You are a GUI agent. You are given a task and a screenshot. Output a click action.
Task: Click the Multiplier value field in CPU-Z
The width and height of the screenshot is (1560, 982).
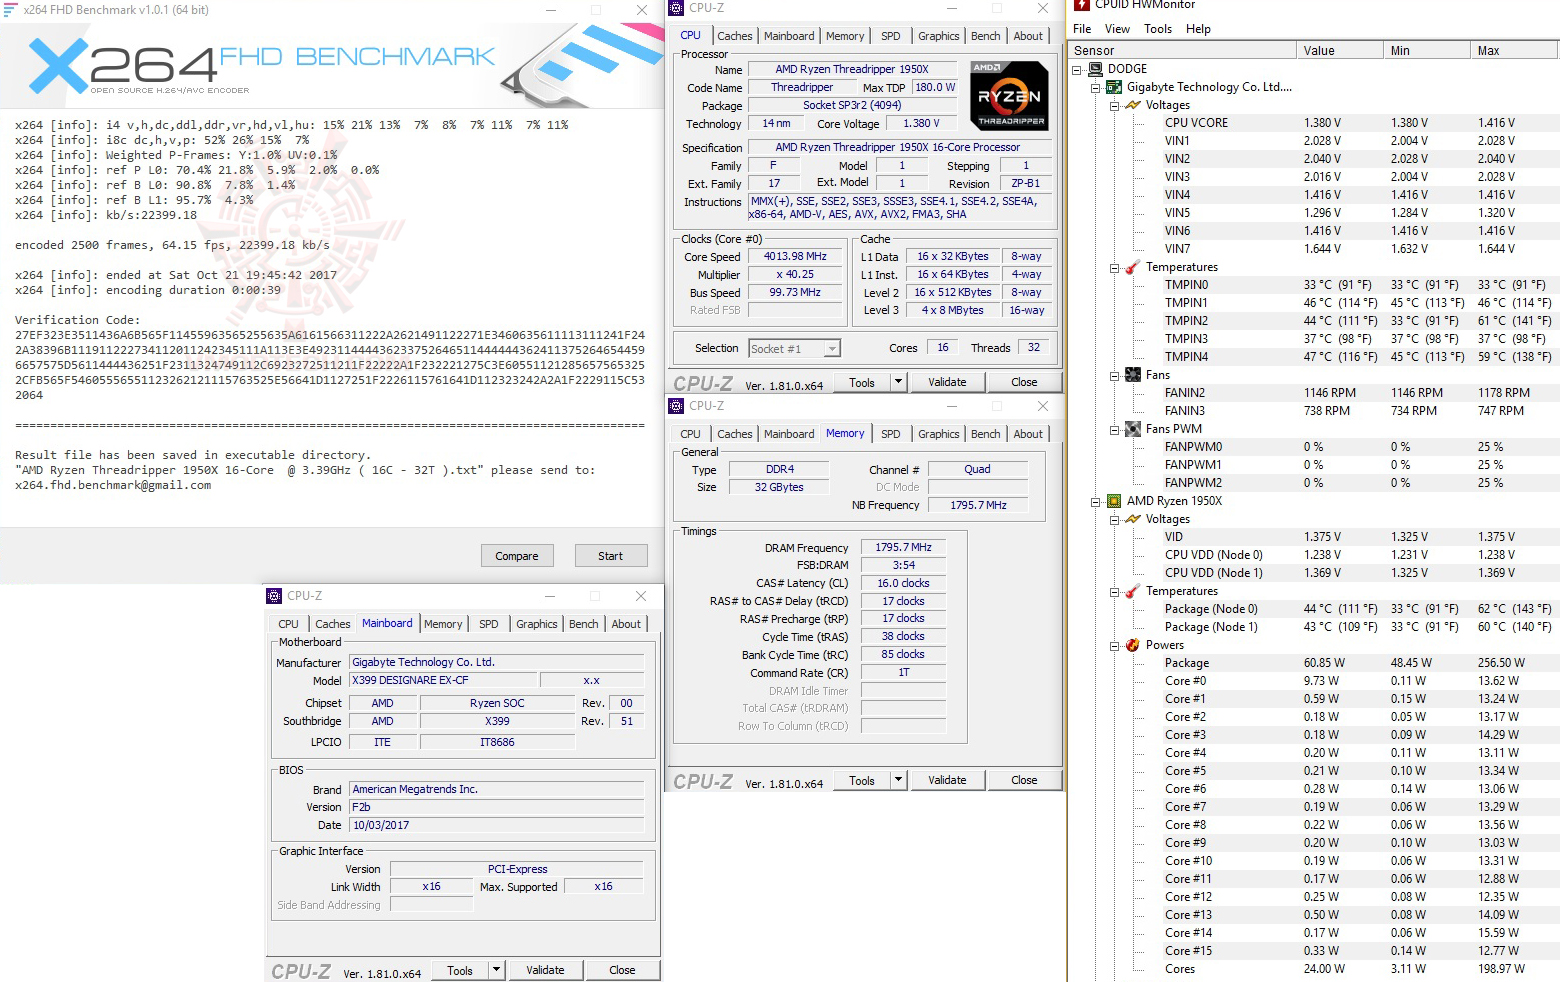tap(795, 274)
